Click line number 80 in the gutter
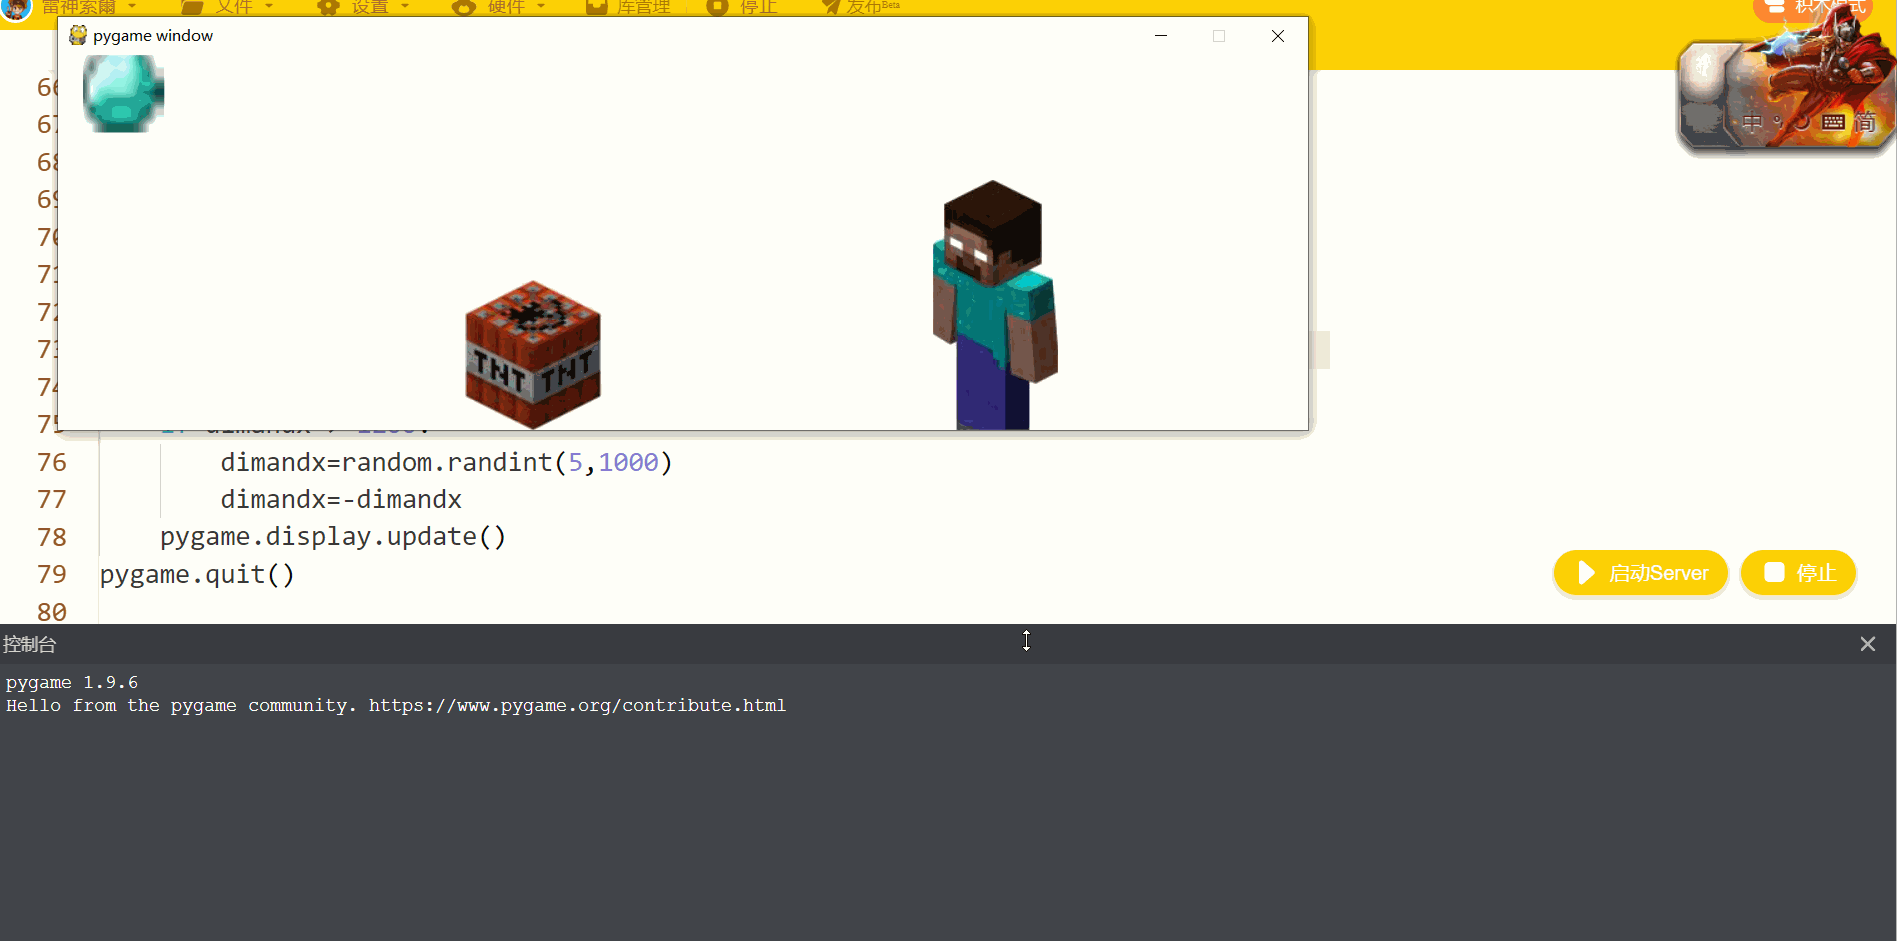This screenshot has height=941, width=1897. (52, 612)
